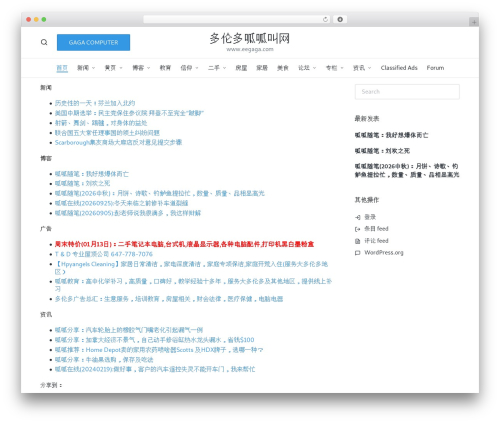The width and height of the screenshot is (500, 423).
Task: Open the Scarborough news article link
Action: [x=118, y=142]
